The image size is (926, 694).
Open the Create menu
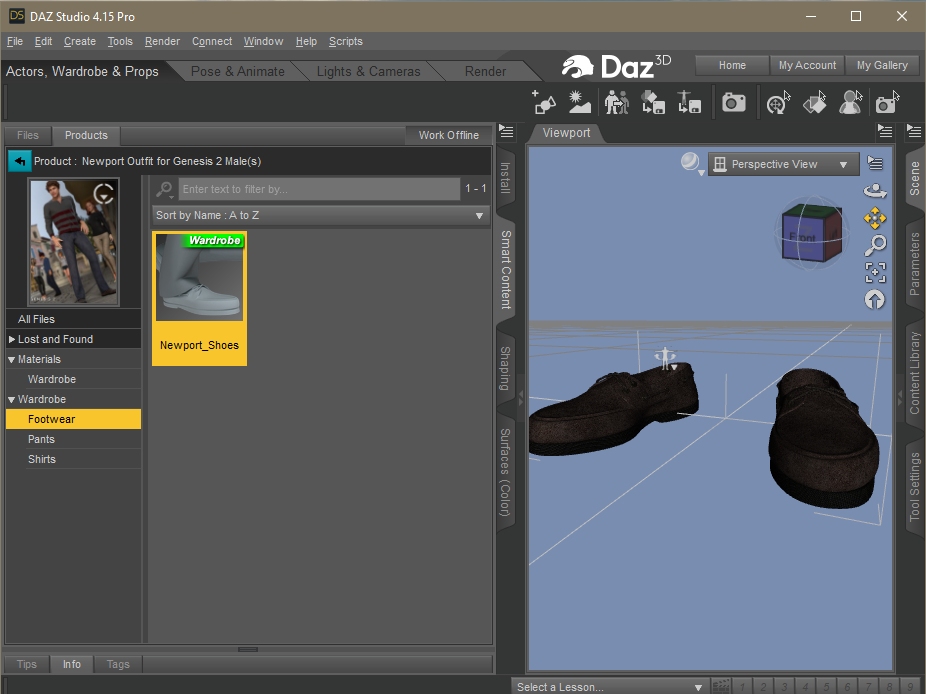point(80,41)
